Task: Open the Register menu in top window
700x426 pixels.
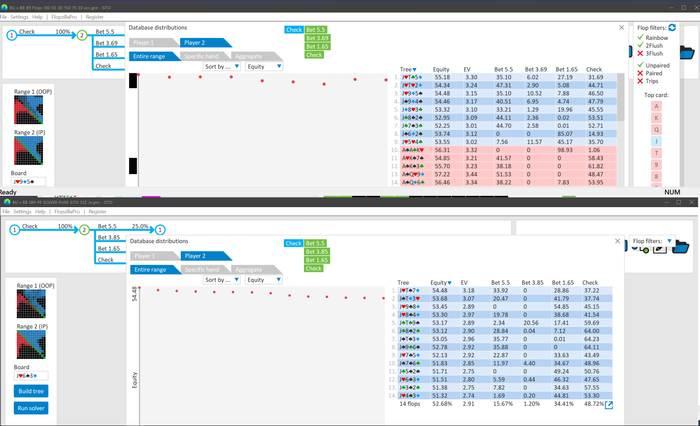Action: tap(94, 17)
